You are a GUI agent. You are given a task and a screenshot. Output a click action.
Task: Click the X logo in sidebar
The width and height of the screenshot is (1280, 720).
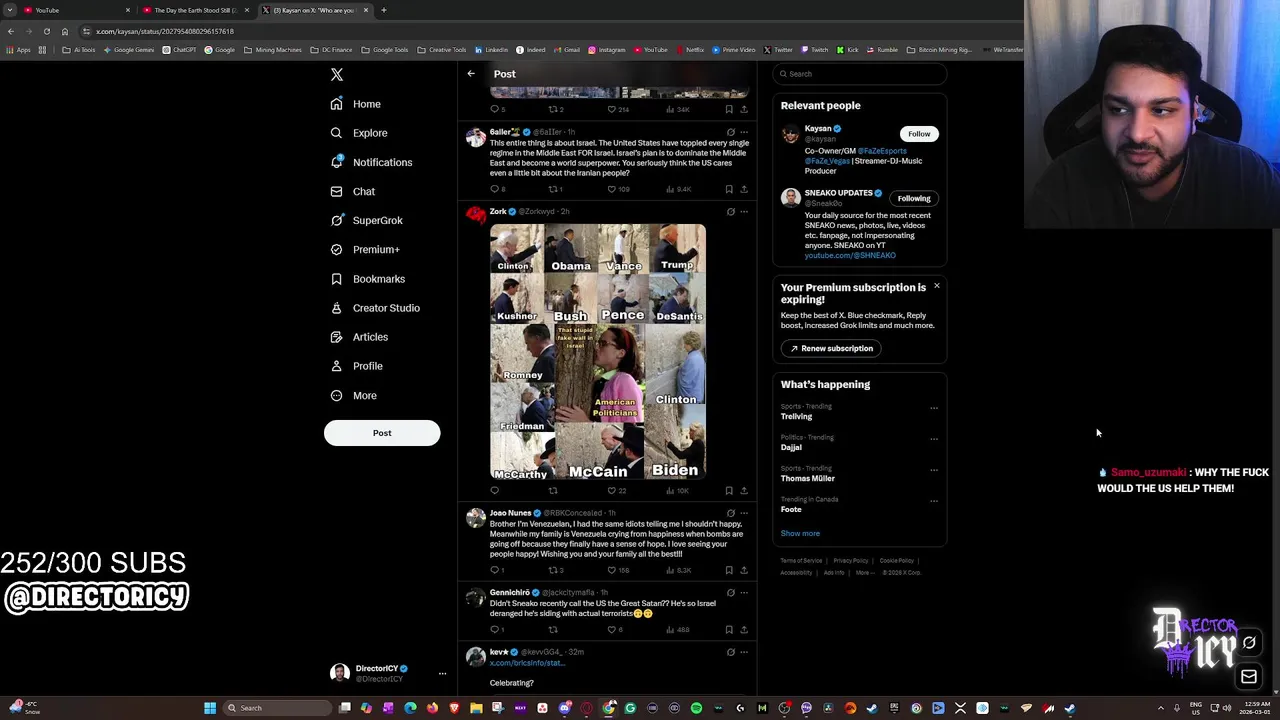337,75
